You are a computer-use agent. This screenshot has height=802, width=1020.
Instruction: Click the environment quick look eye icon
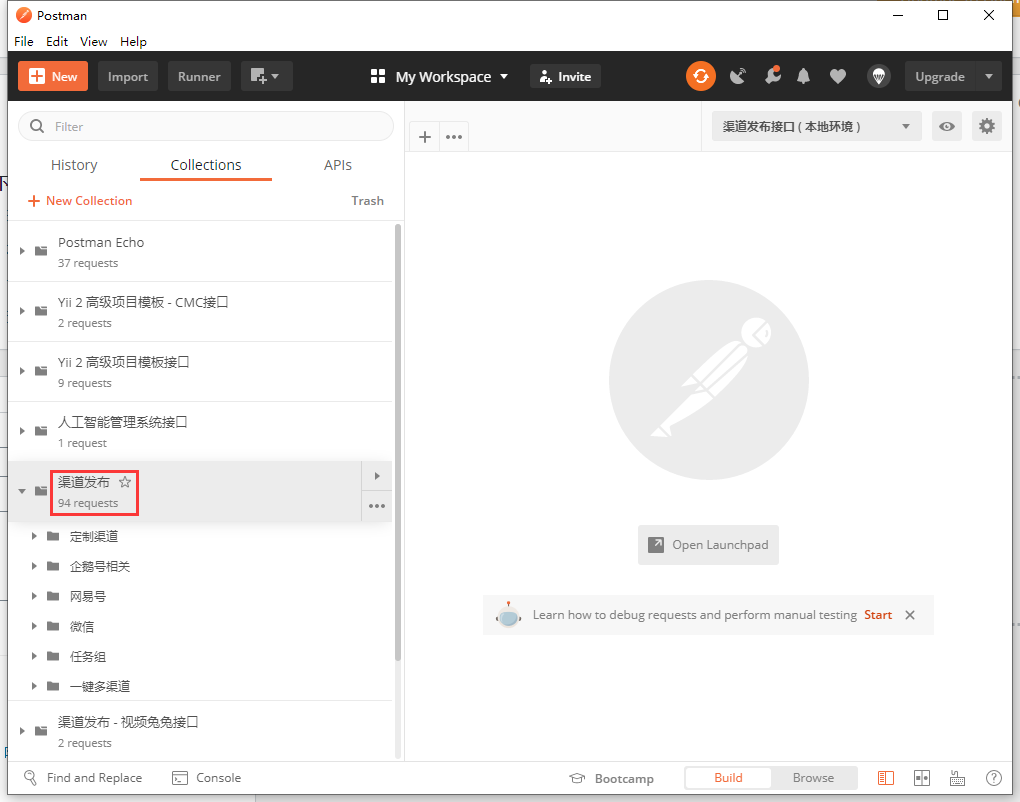(x=946, y=126)
